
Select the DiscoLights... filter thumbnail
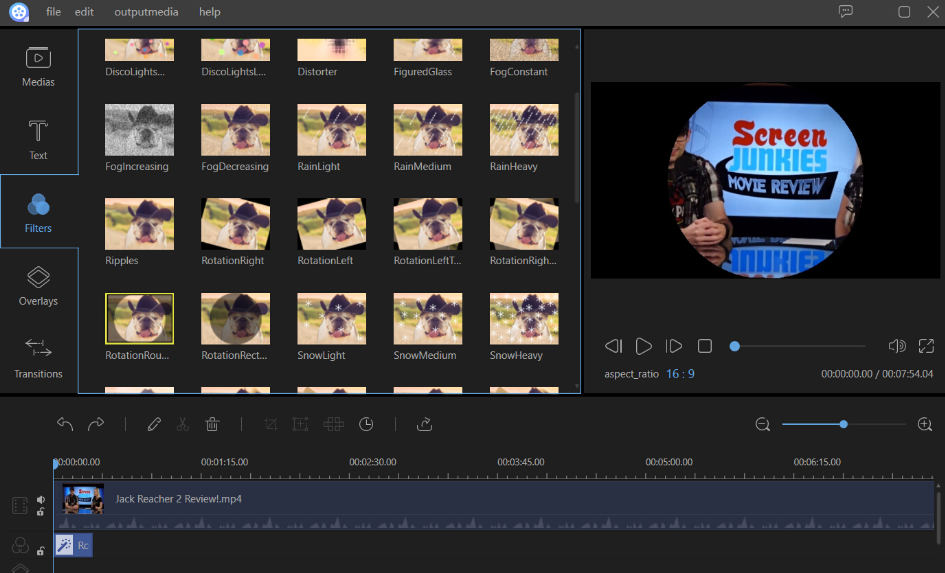coord(139,49)
